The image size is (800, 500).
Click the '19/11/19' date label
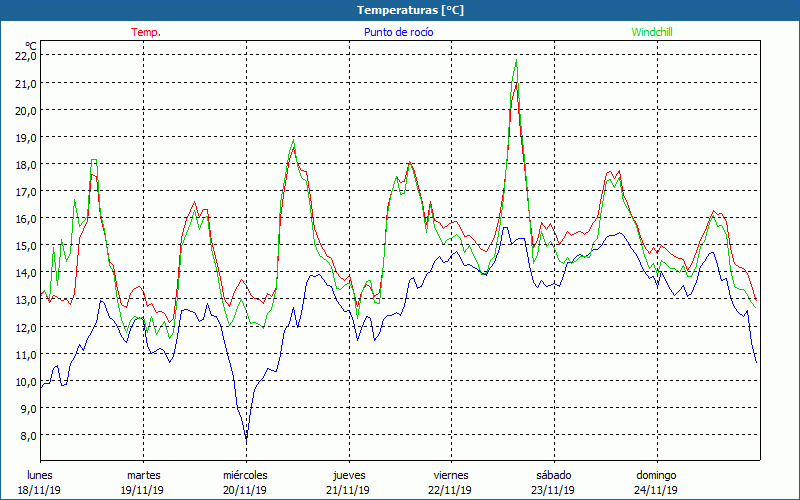point(142,490)
